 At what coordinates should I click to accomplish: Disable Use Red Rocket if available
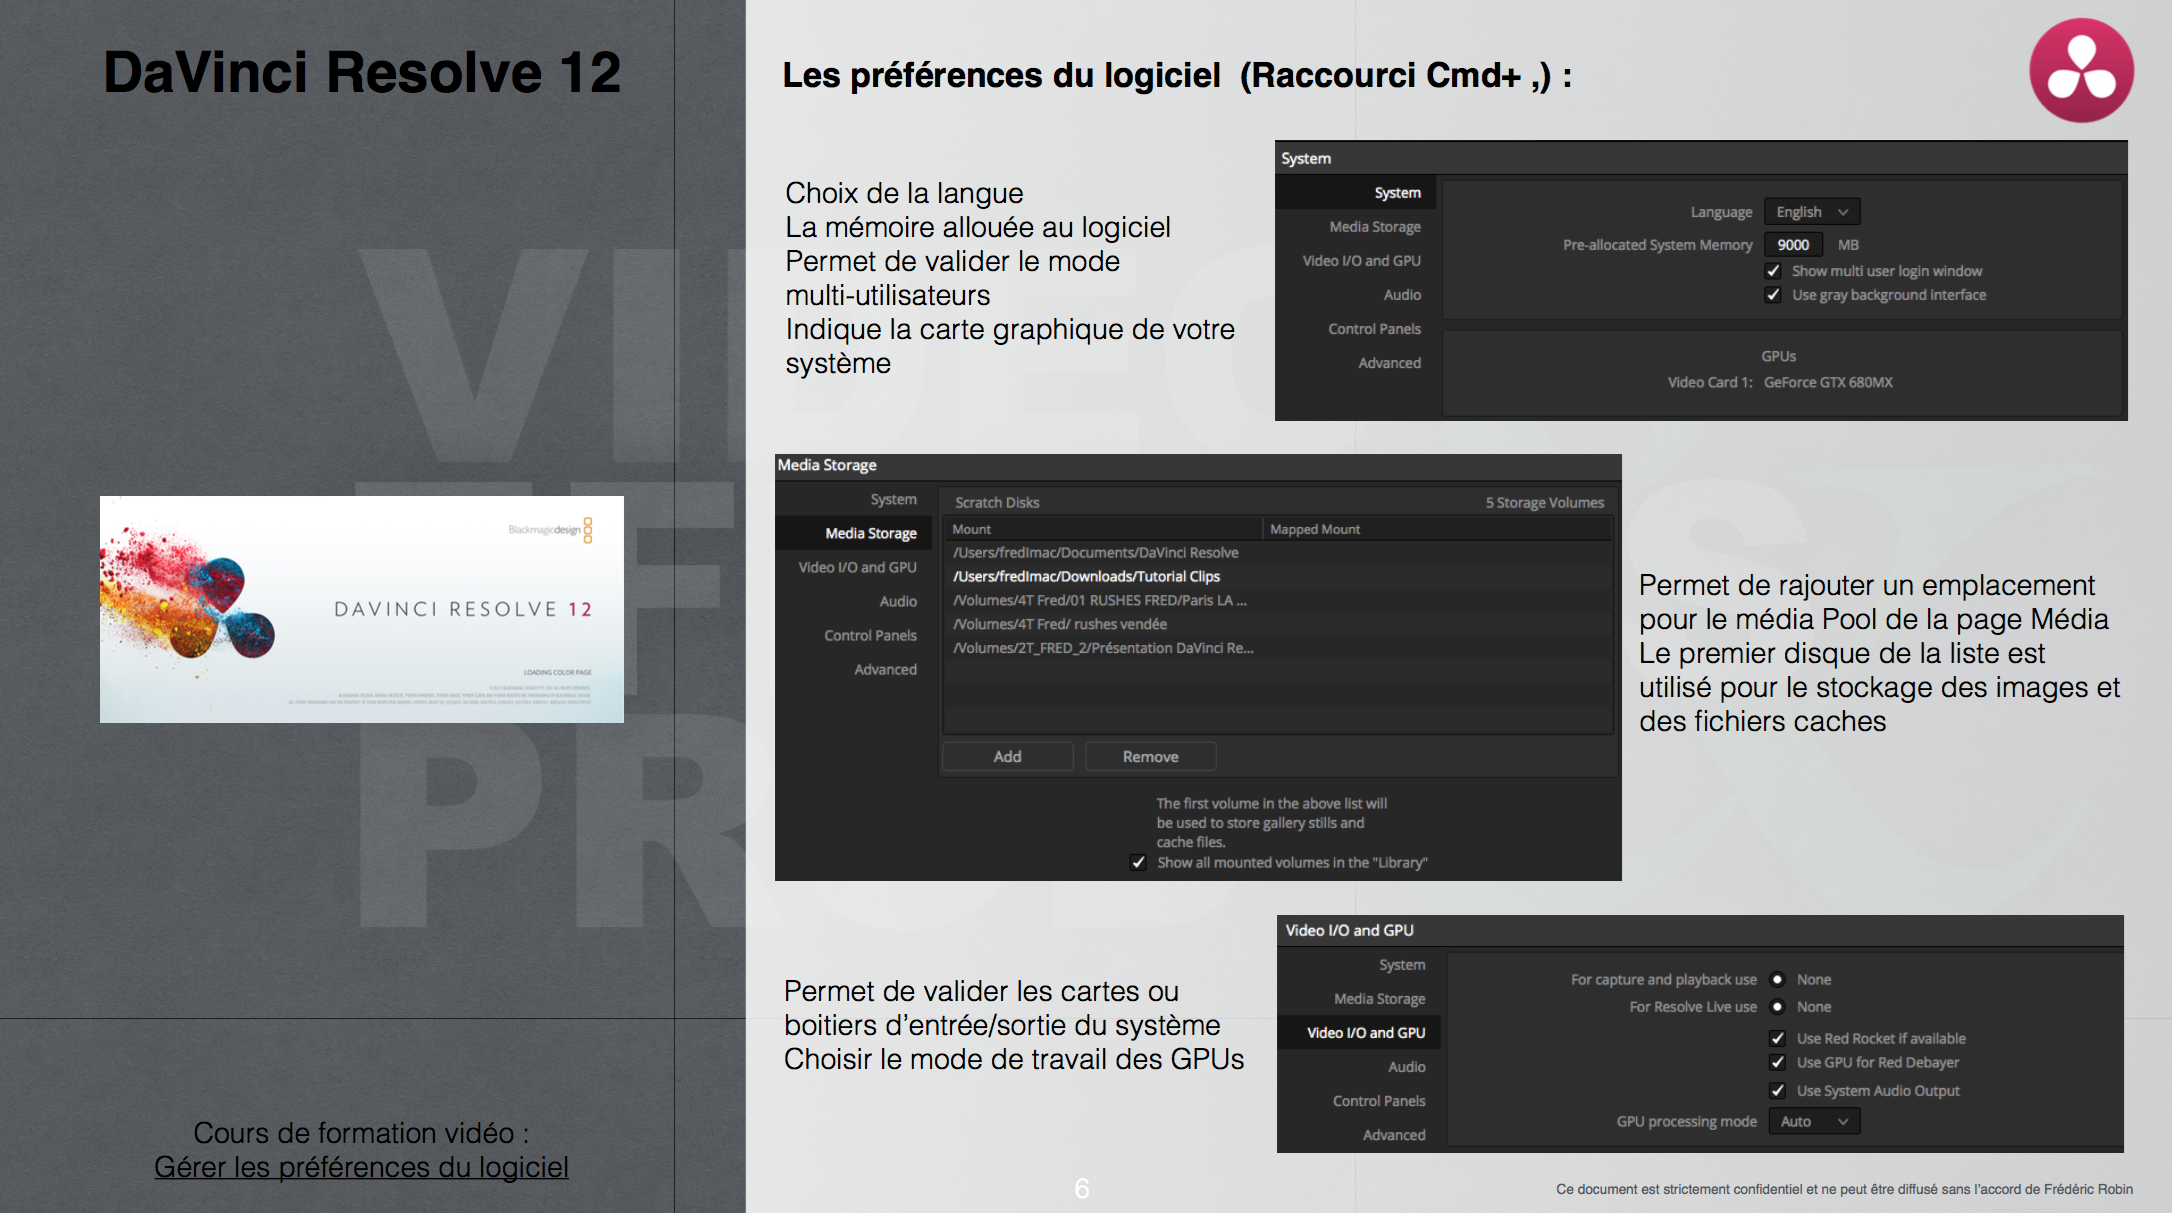[x=1777, y=1038]
